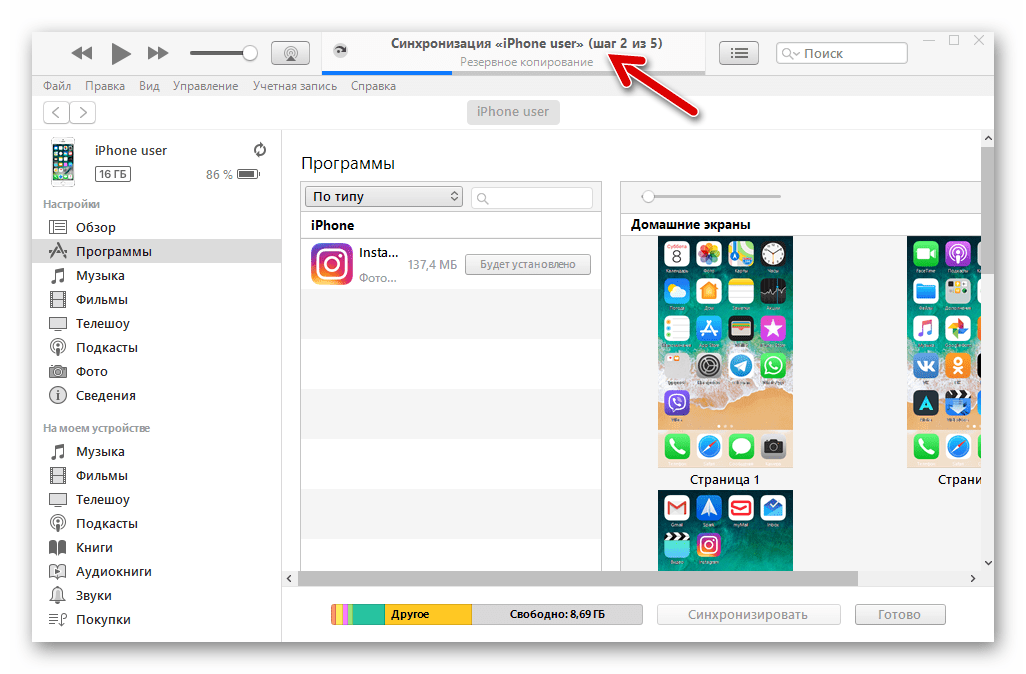Open the Управление menu
Screen dimensions: 1026x674
pos(205,86)
